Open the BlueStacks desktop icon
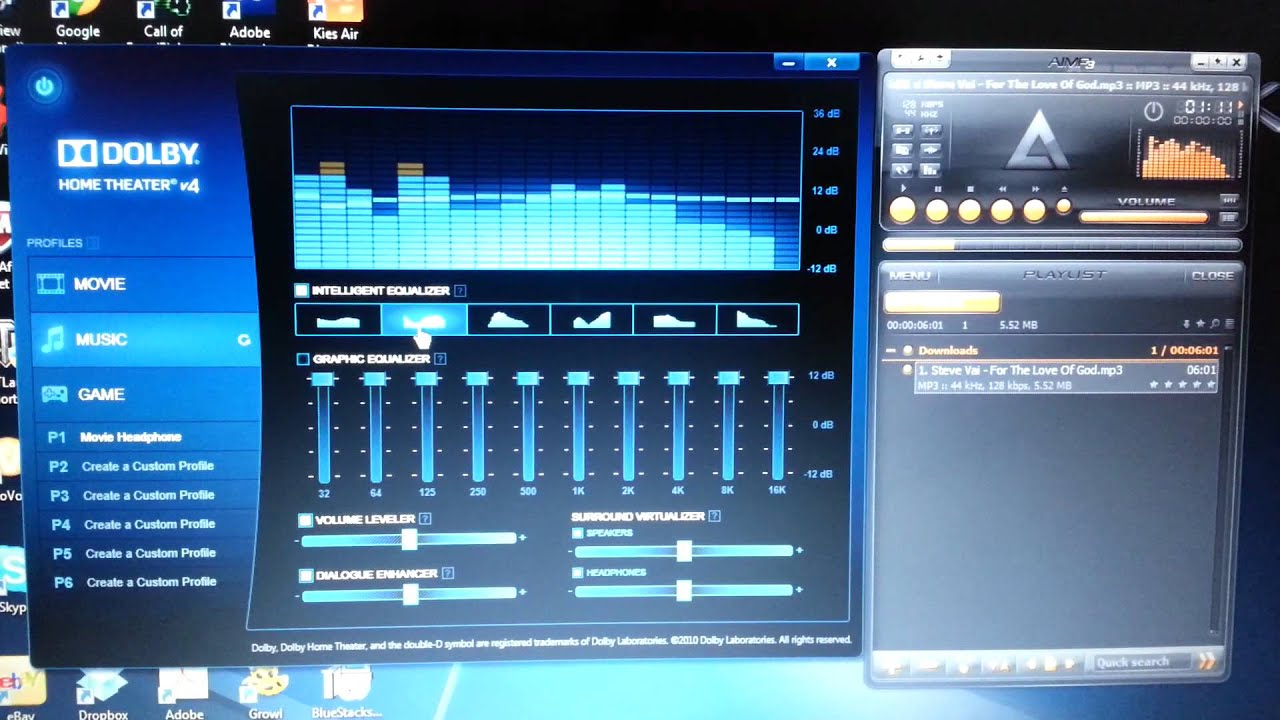 [345, 693]
